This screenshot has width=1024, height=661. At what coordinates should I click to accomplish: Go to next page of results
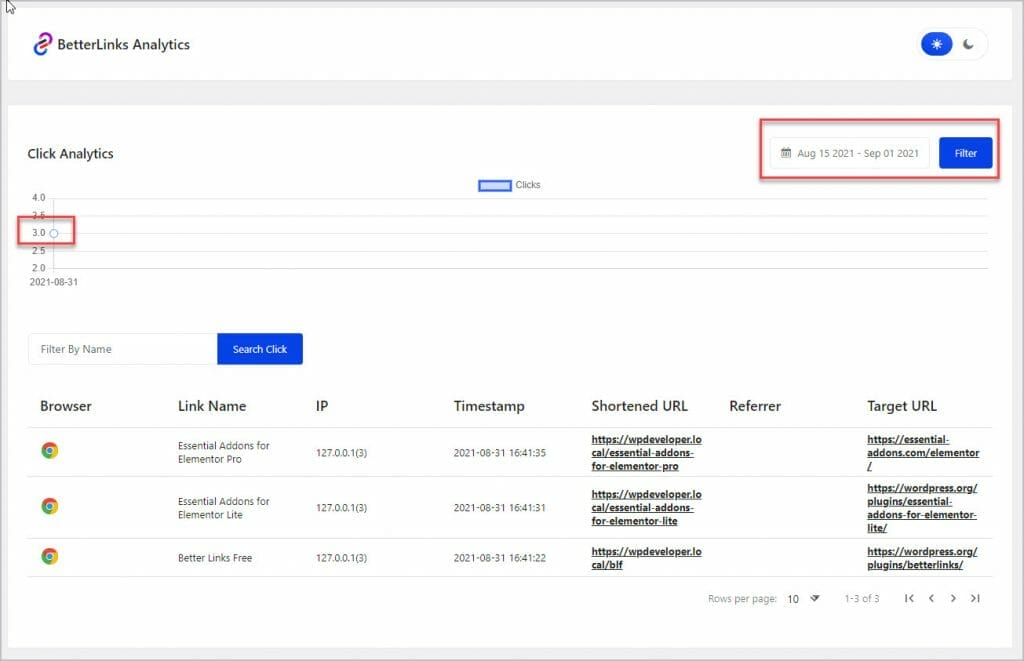[x=953, y=598]
